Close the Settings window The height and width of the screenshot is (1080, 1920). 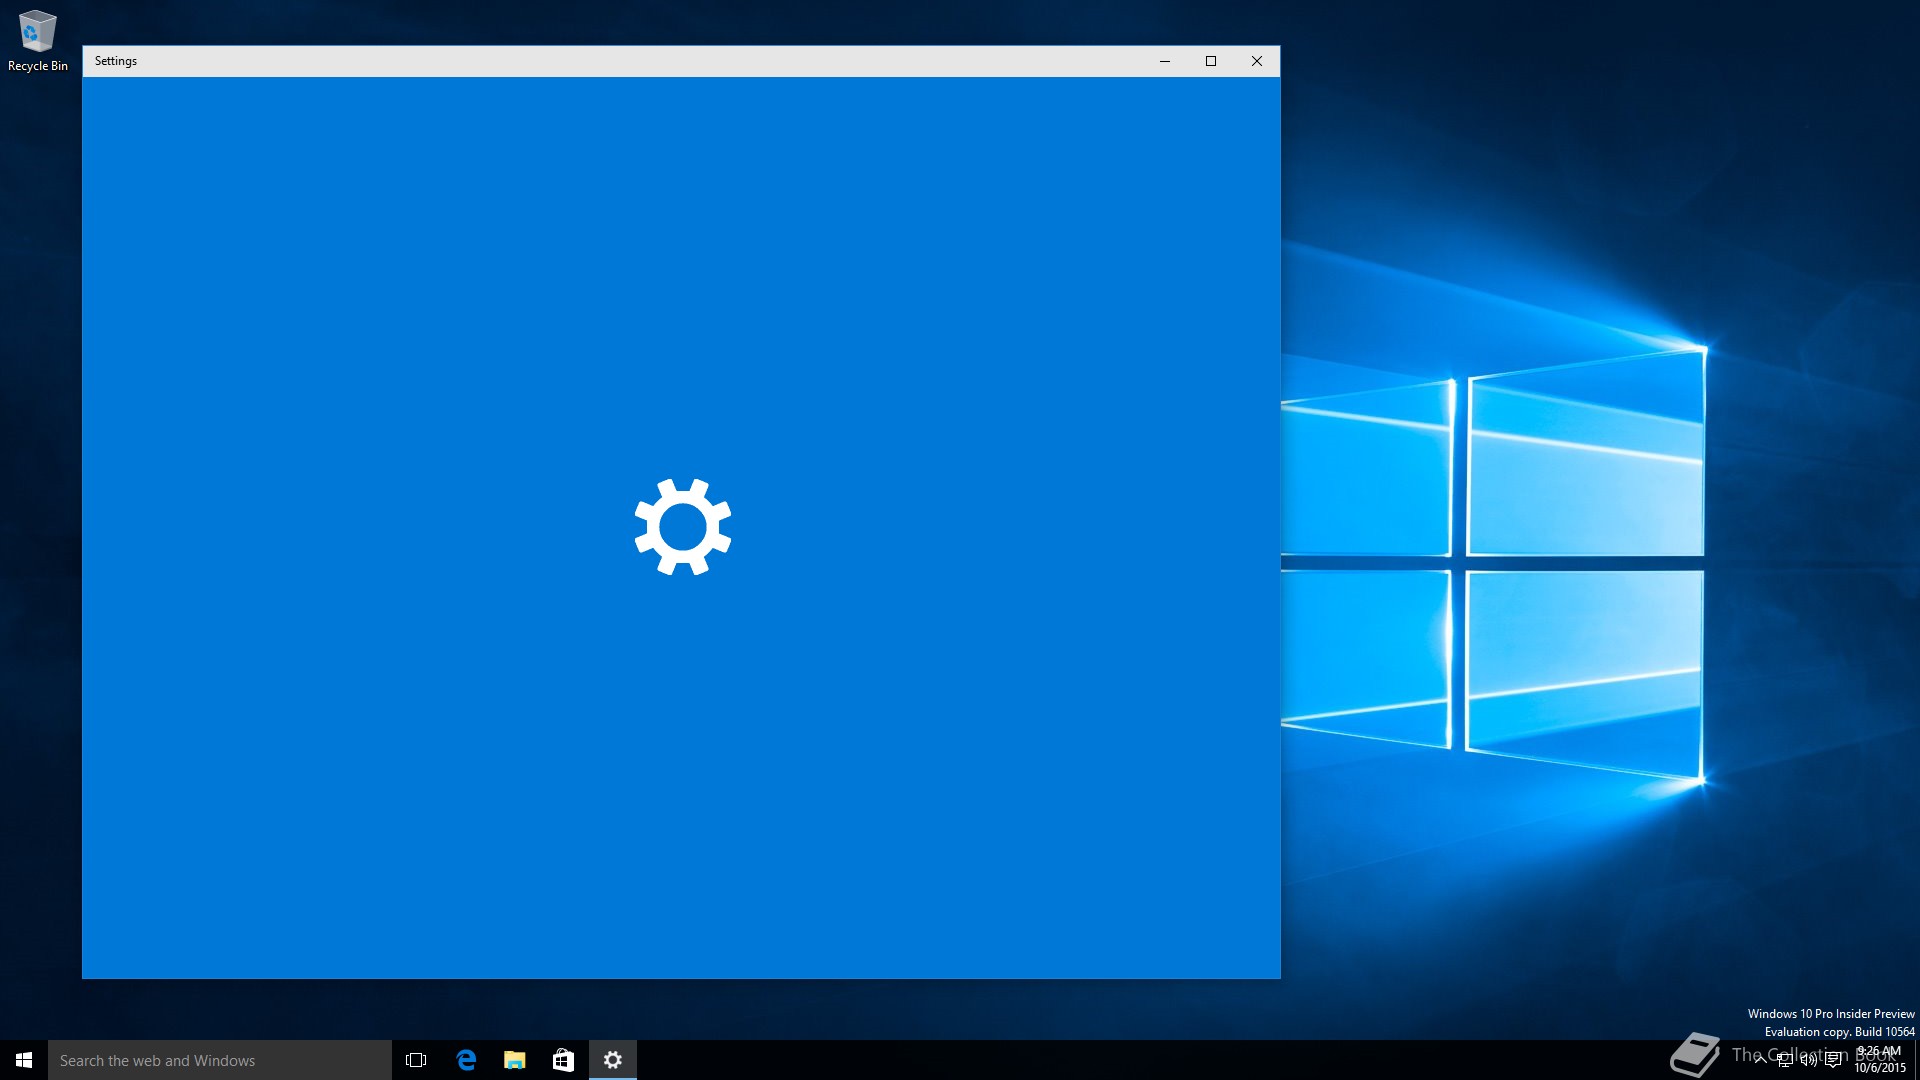(1257, 61)
